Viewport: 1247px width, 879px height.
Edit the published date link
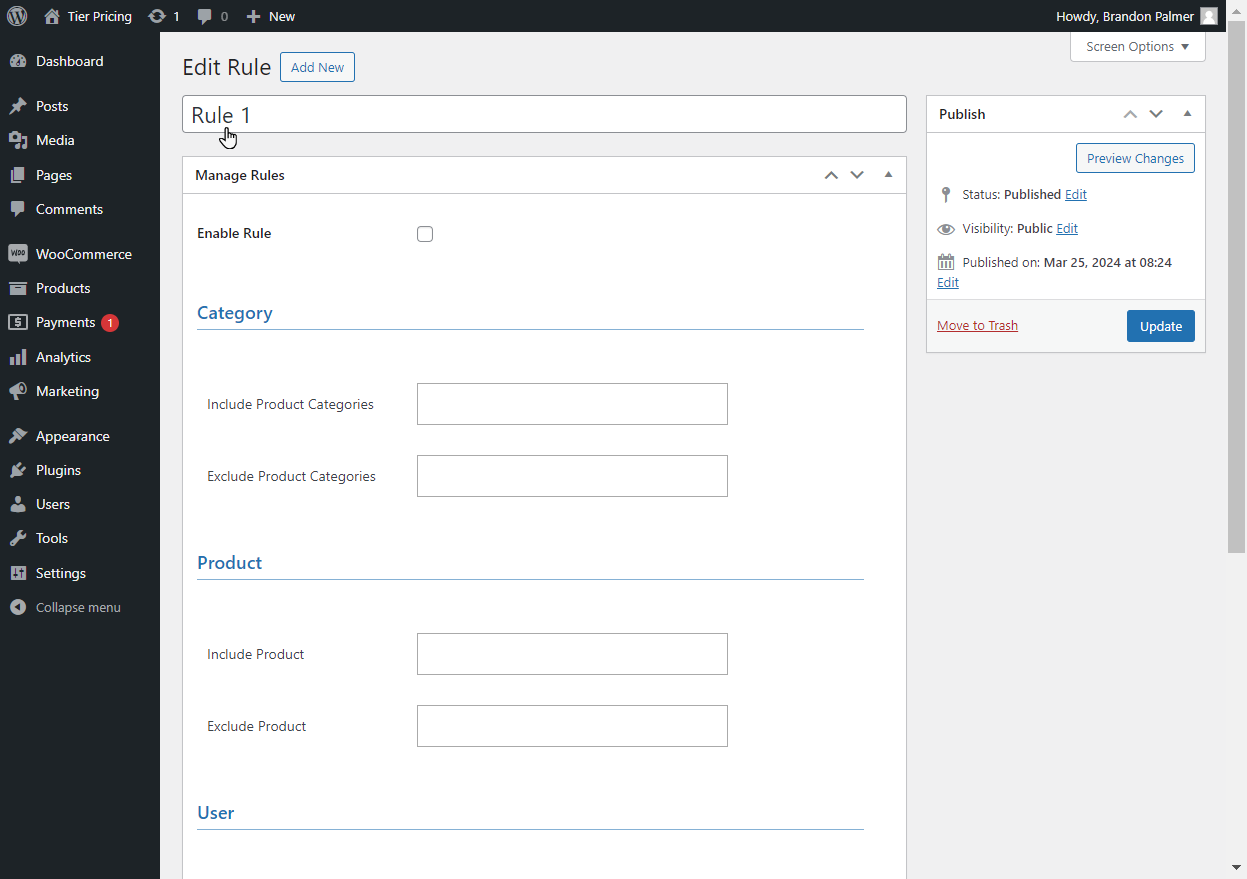[948, 282]
